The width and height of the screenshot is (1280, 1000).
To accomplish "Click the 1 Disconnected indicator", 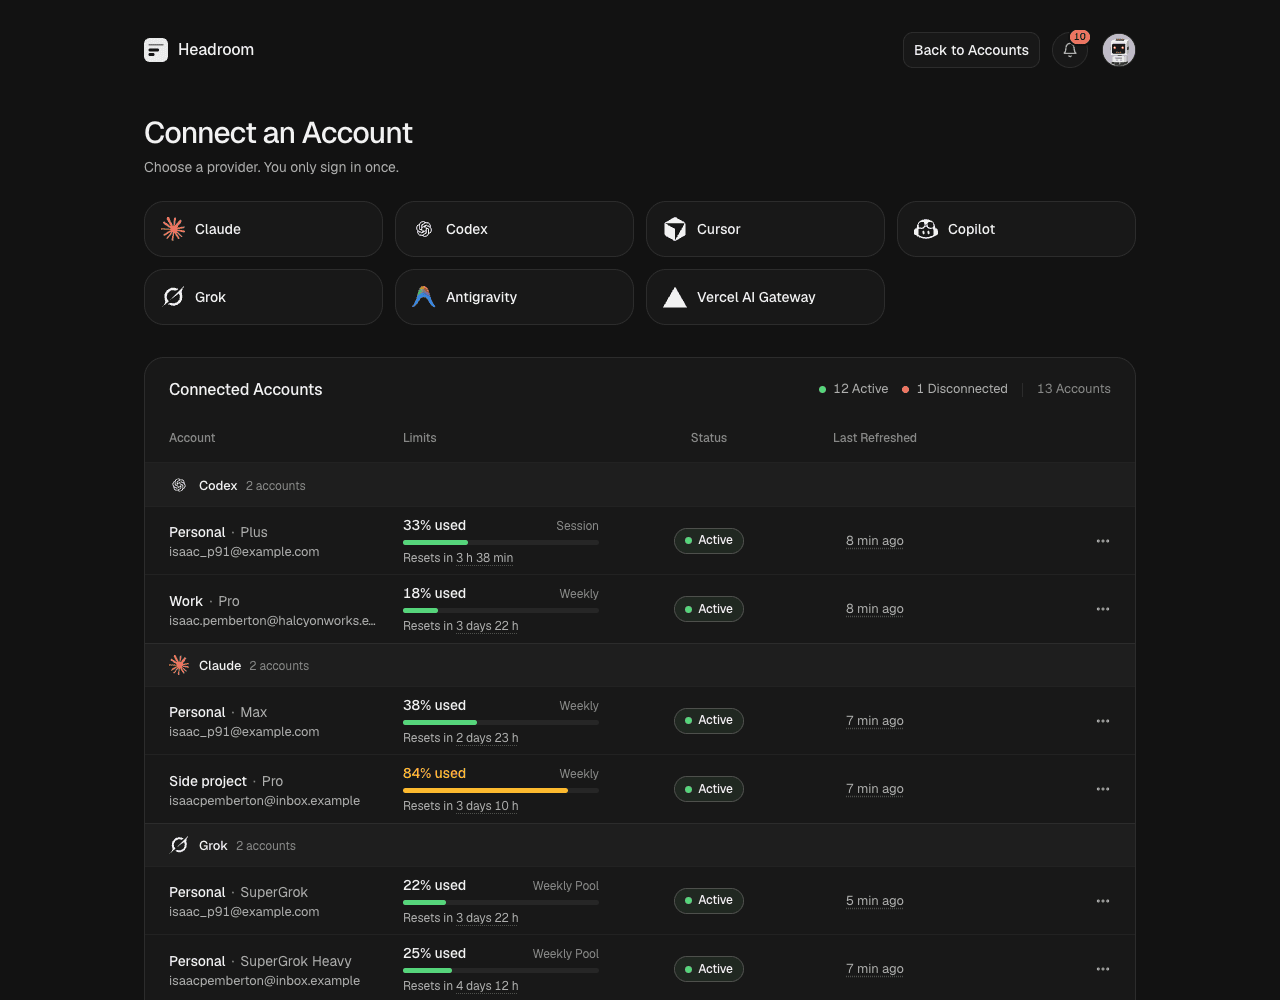I will 955,389.
